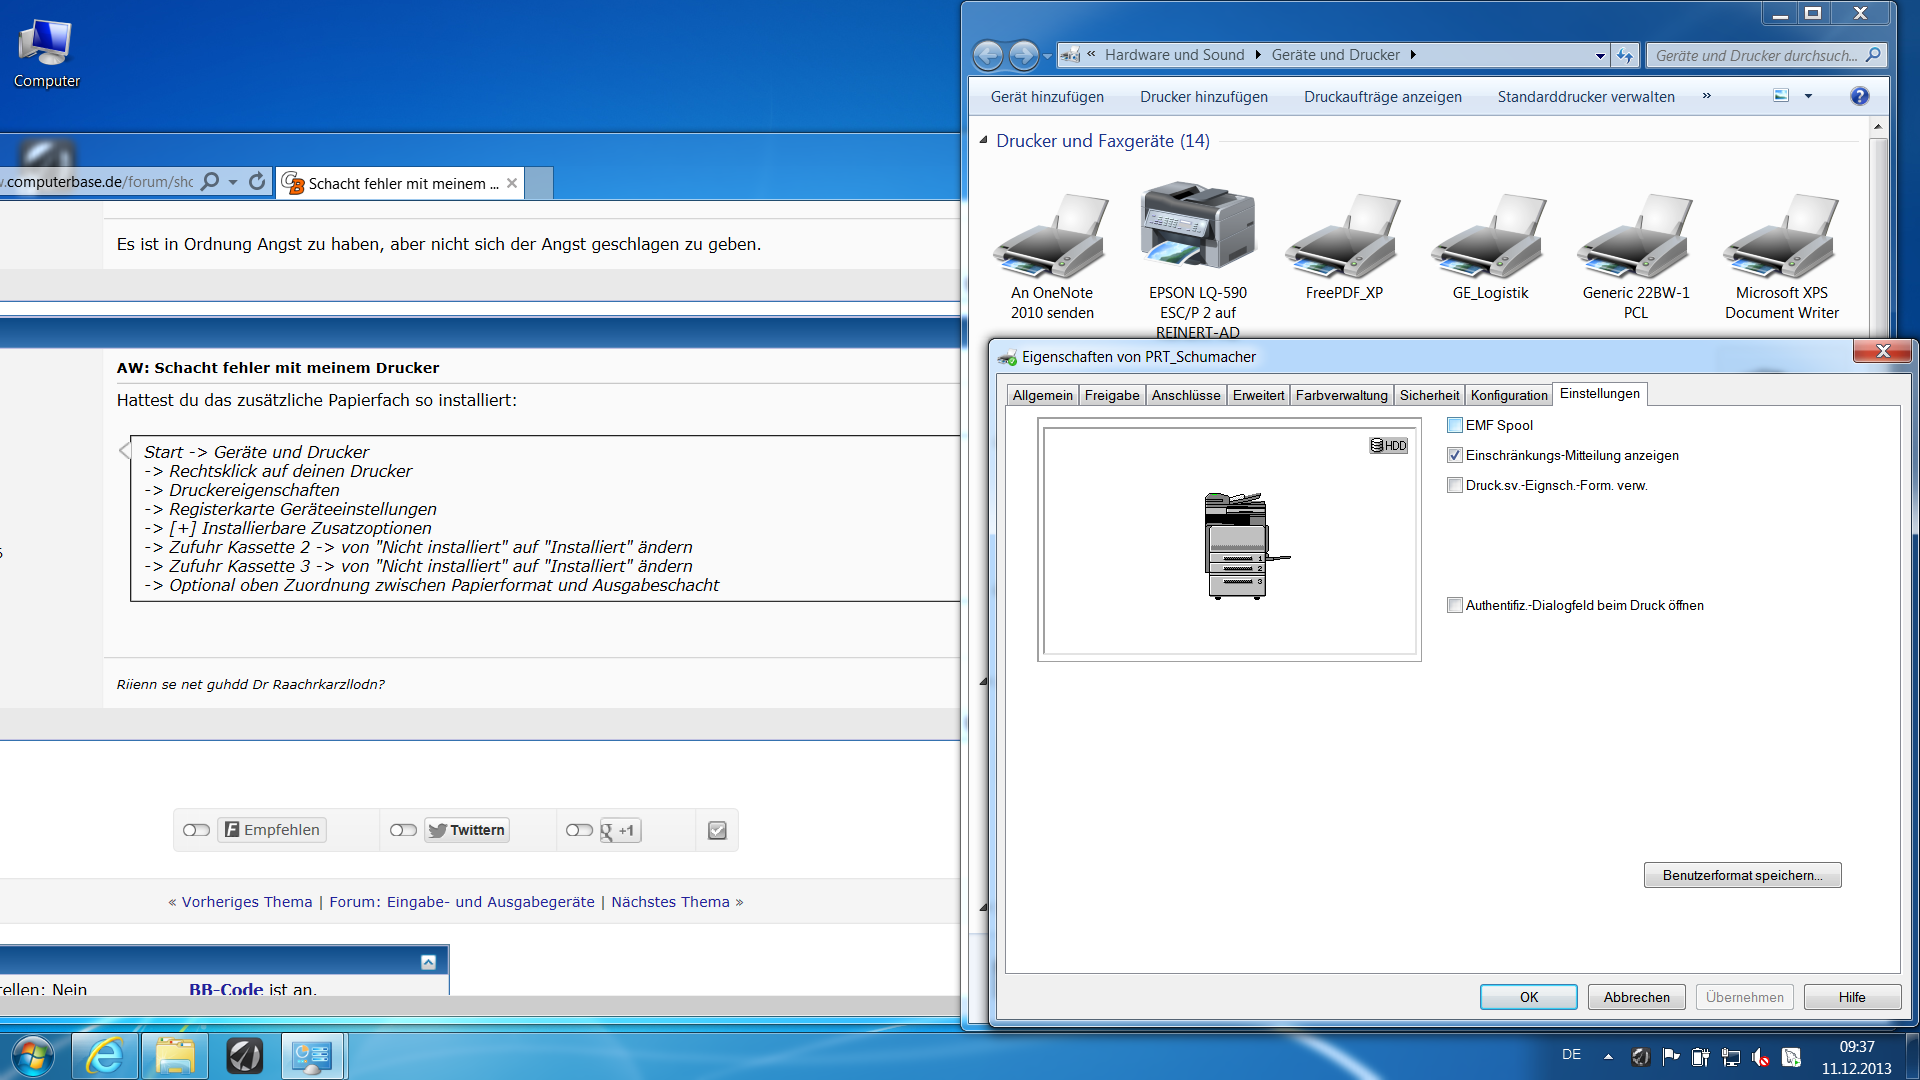
Task: Open the address bar history dropdown
Action: click(x=1600, y=56)
